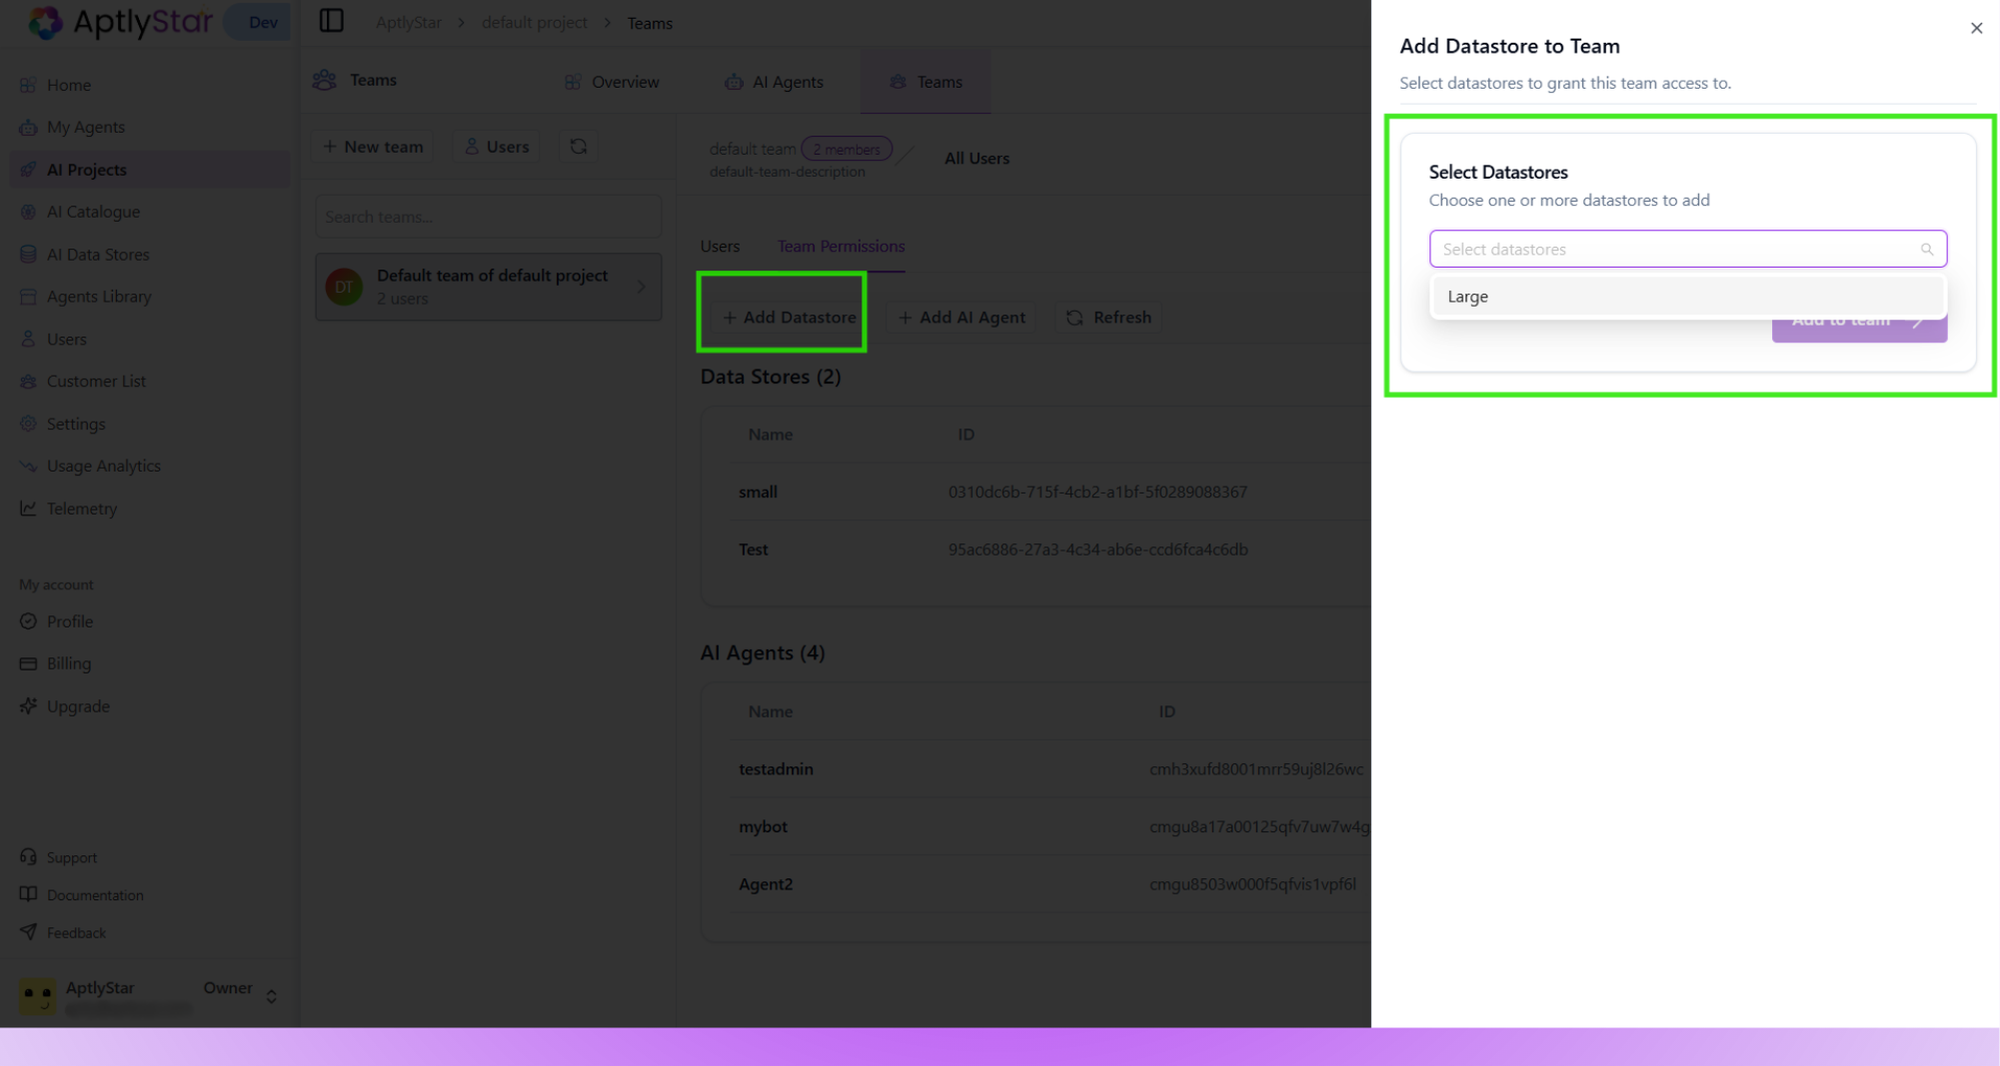
Task: Click inside the Search teams field
Action: coord(488,216)
